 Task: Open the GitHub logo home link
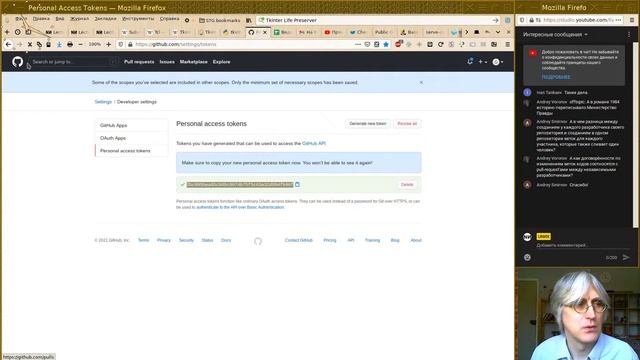(x=18, y=62)
